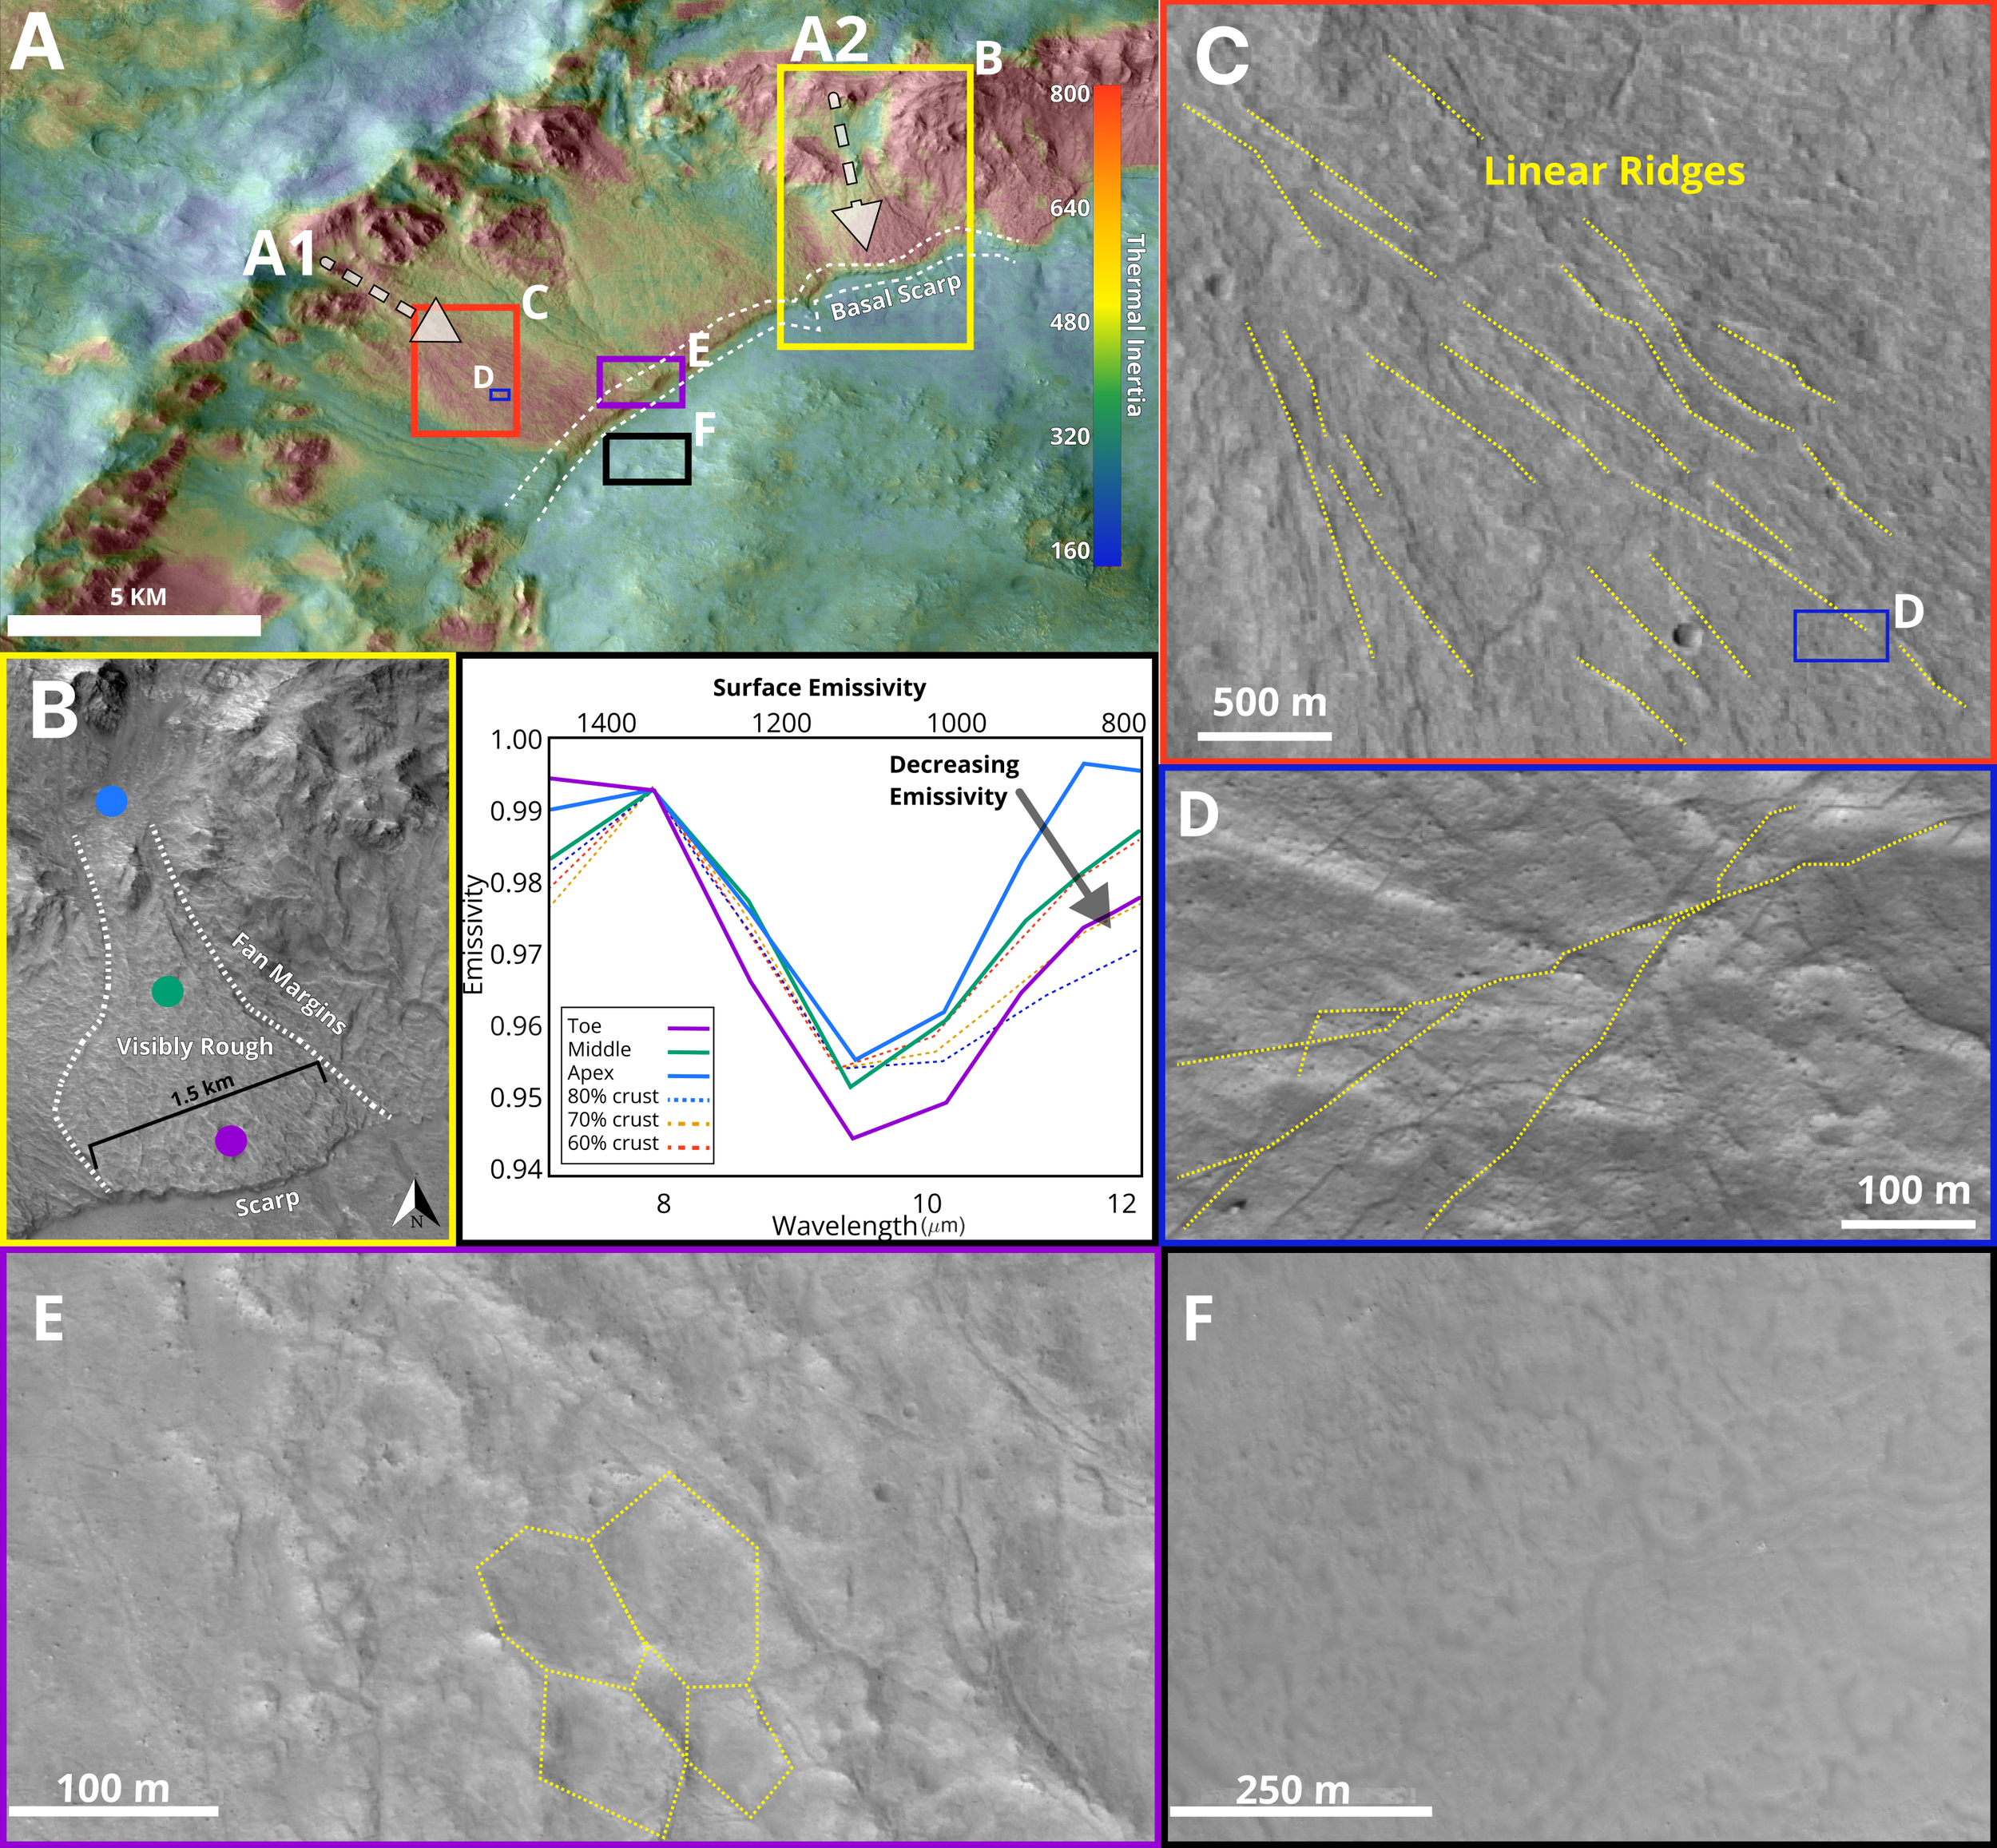Click the purple Toe dot in panel B
The height and width of the screenshot is (1848, 1997).
pos(231,1141)
